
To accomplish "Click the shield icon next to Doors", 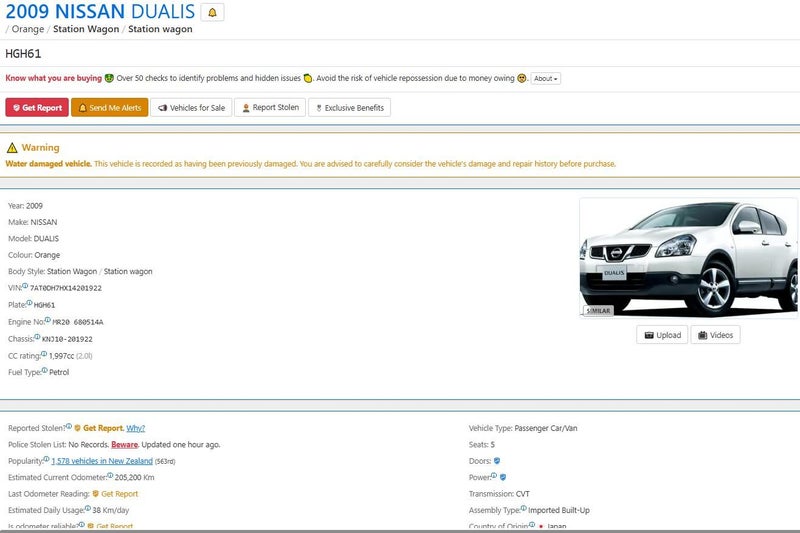I will coord(497,461).
